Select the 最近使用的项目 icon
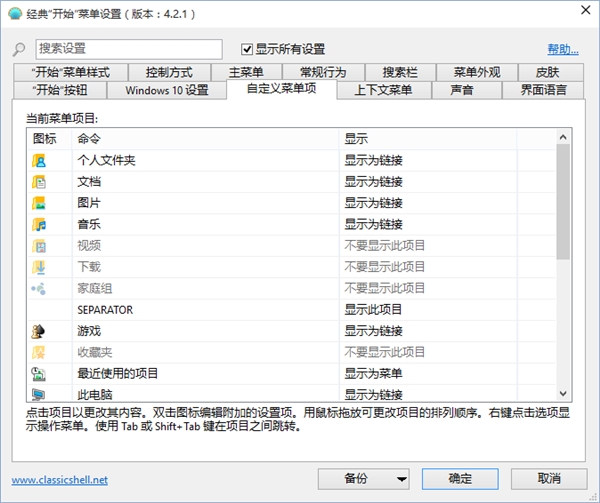This screenshot has width=600, height=503. (x=40, y=373)
